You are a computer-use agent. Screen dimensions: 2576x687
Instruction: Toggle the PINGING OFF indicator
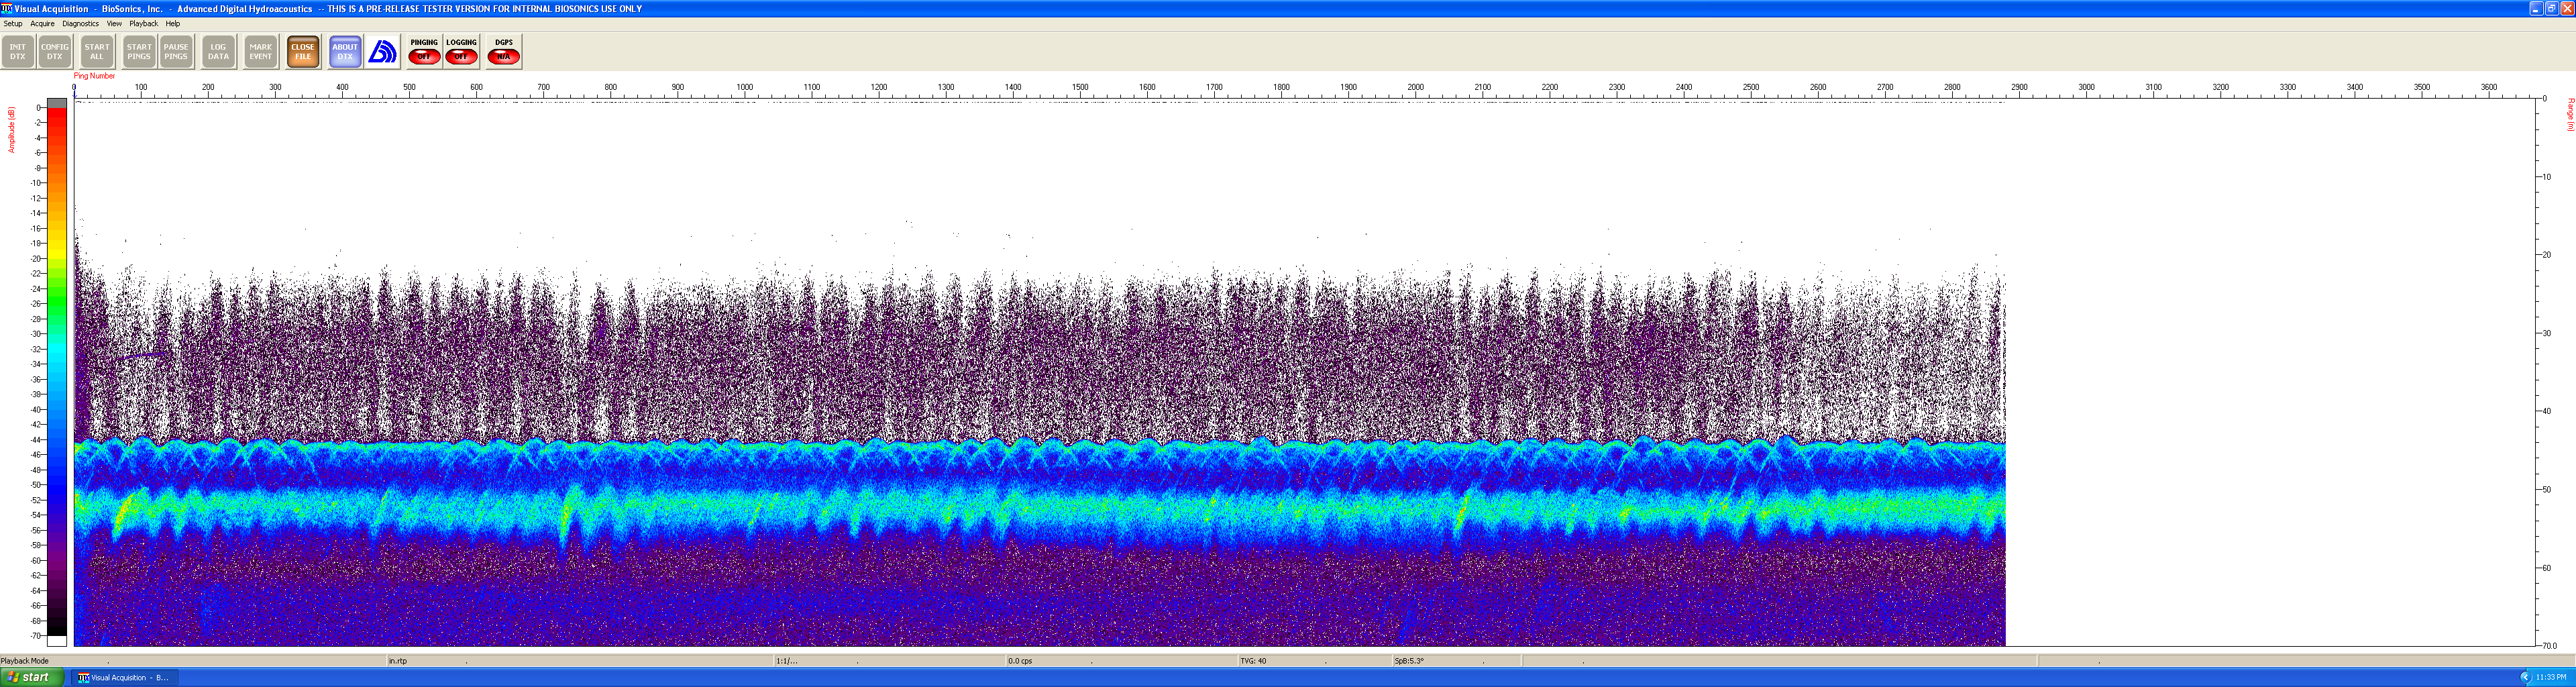(424, 52)
